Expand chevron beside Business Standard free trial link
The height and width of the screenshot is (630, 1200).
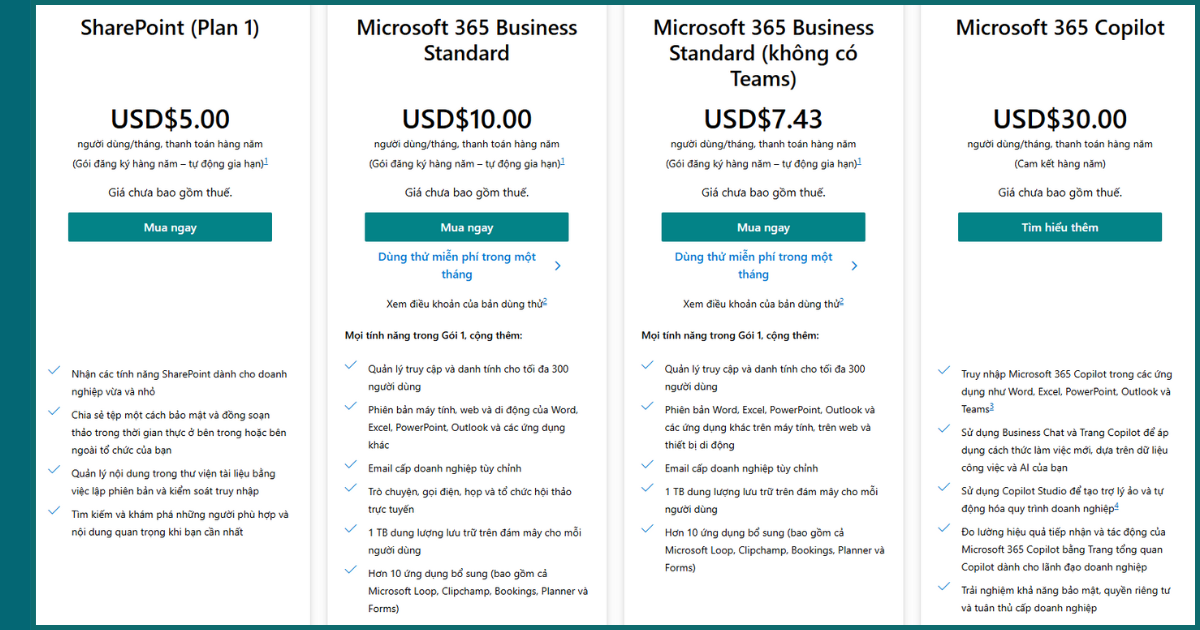tap(558, 264)
